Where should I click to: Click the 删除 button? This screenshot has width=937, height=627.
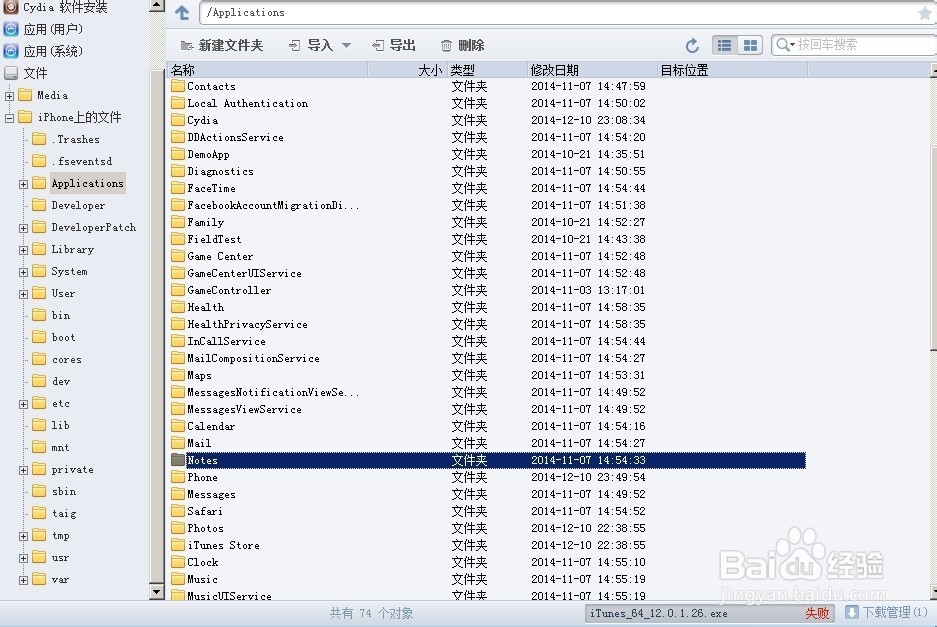click(x=463, y=45)
